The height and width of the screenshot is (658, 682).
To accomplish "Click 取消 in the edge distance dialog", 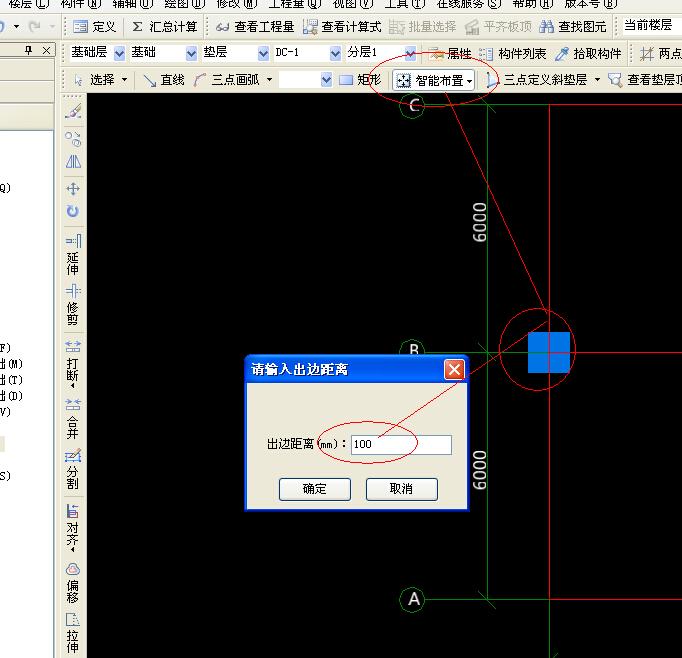I will (401, 489).
